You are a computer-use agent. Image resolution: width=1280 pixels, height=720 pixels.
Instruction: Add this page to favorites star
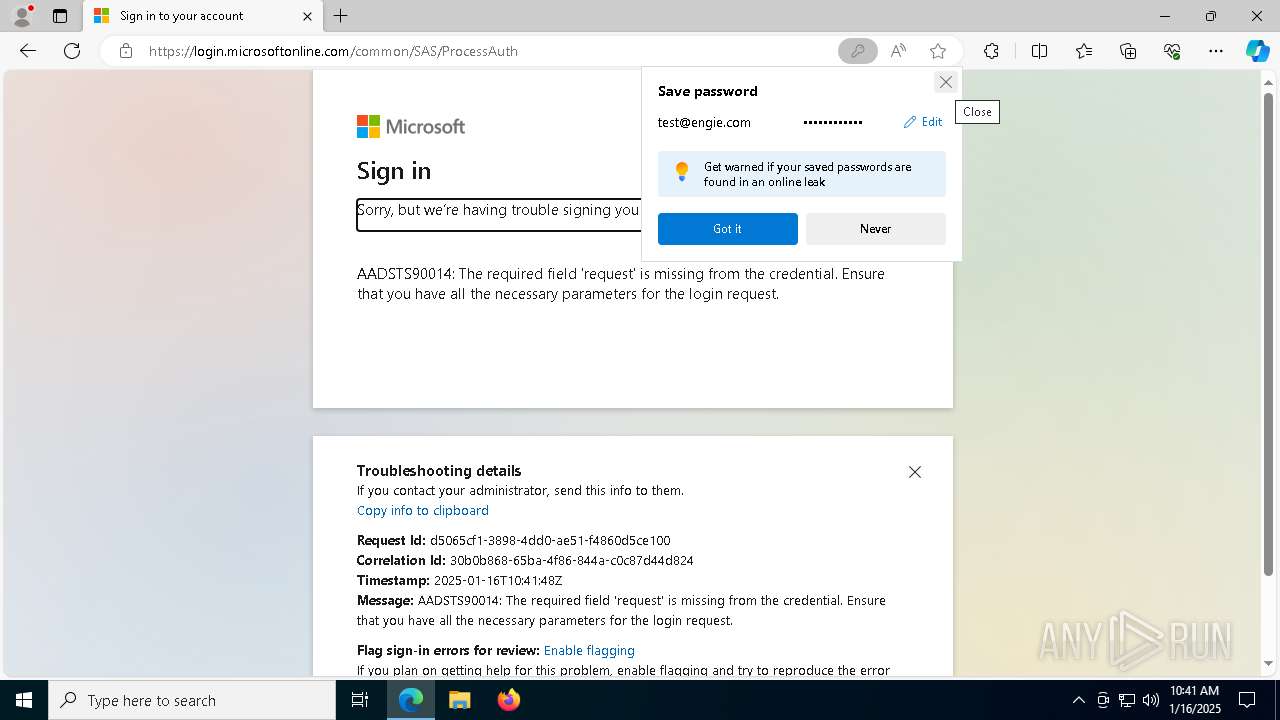click(938, 51)
